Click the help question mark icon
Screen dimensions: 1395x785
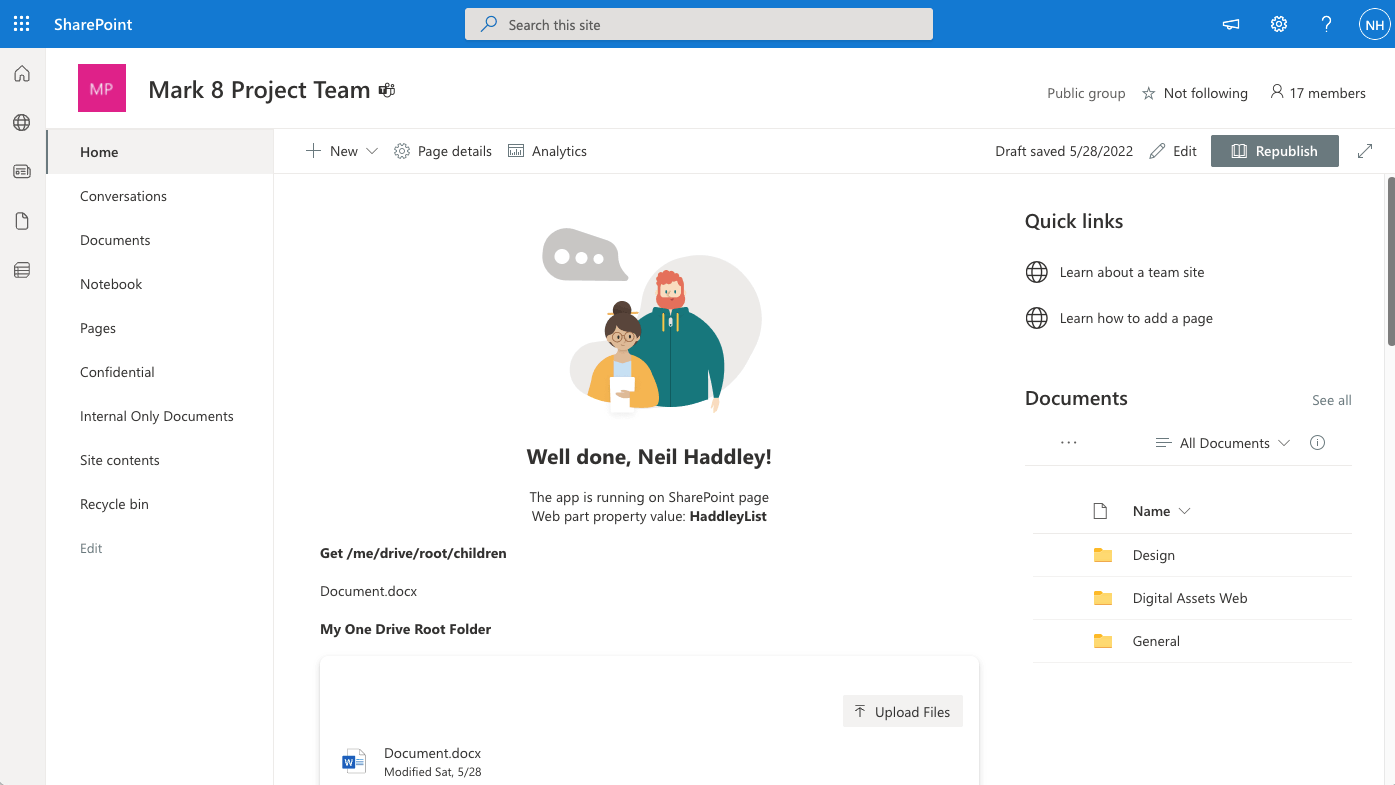coord(1326,24)
